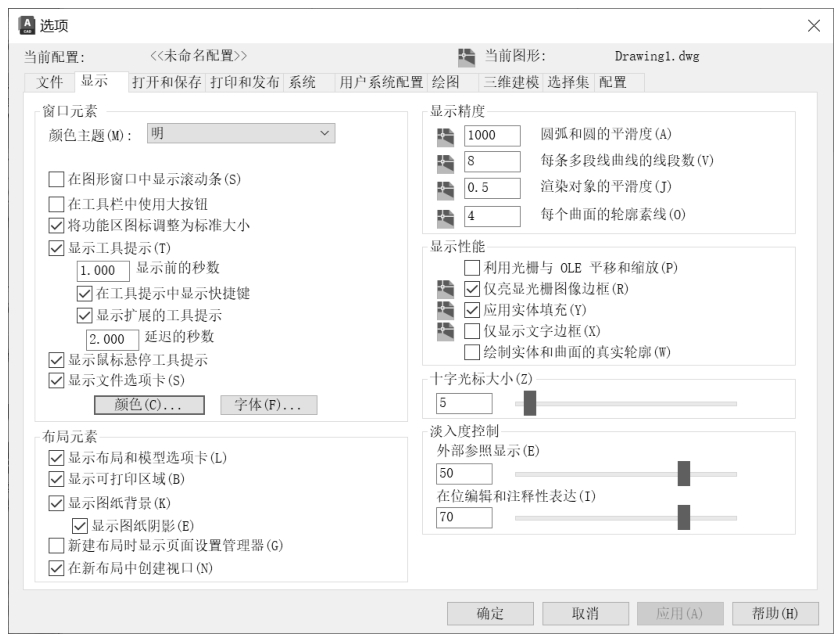Click the 应用(A) button
The image size is (838, 638).
click(x=680, y=613)
